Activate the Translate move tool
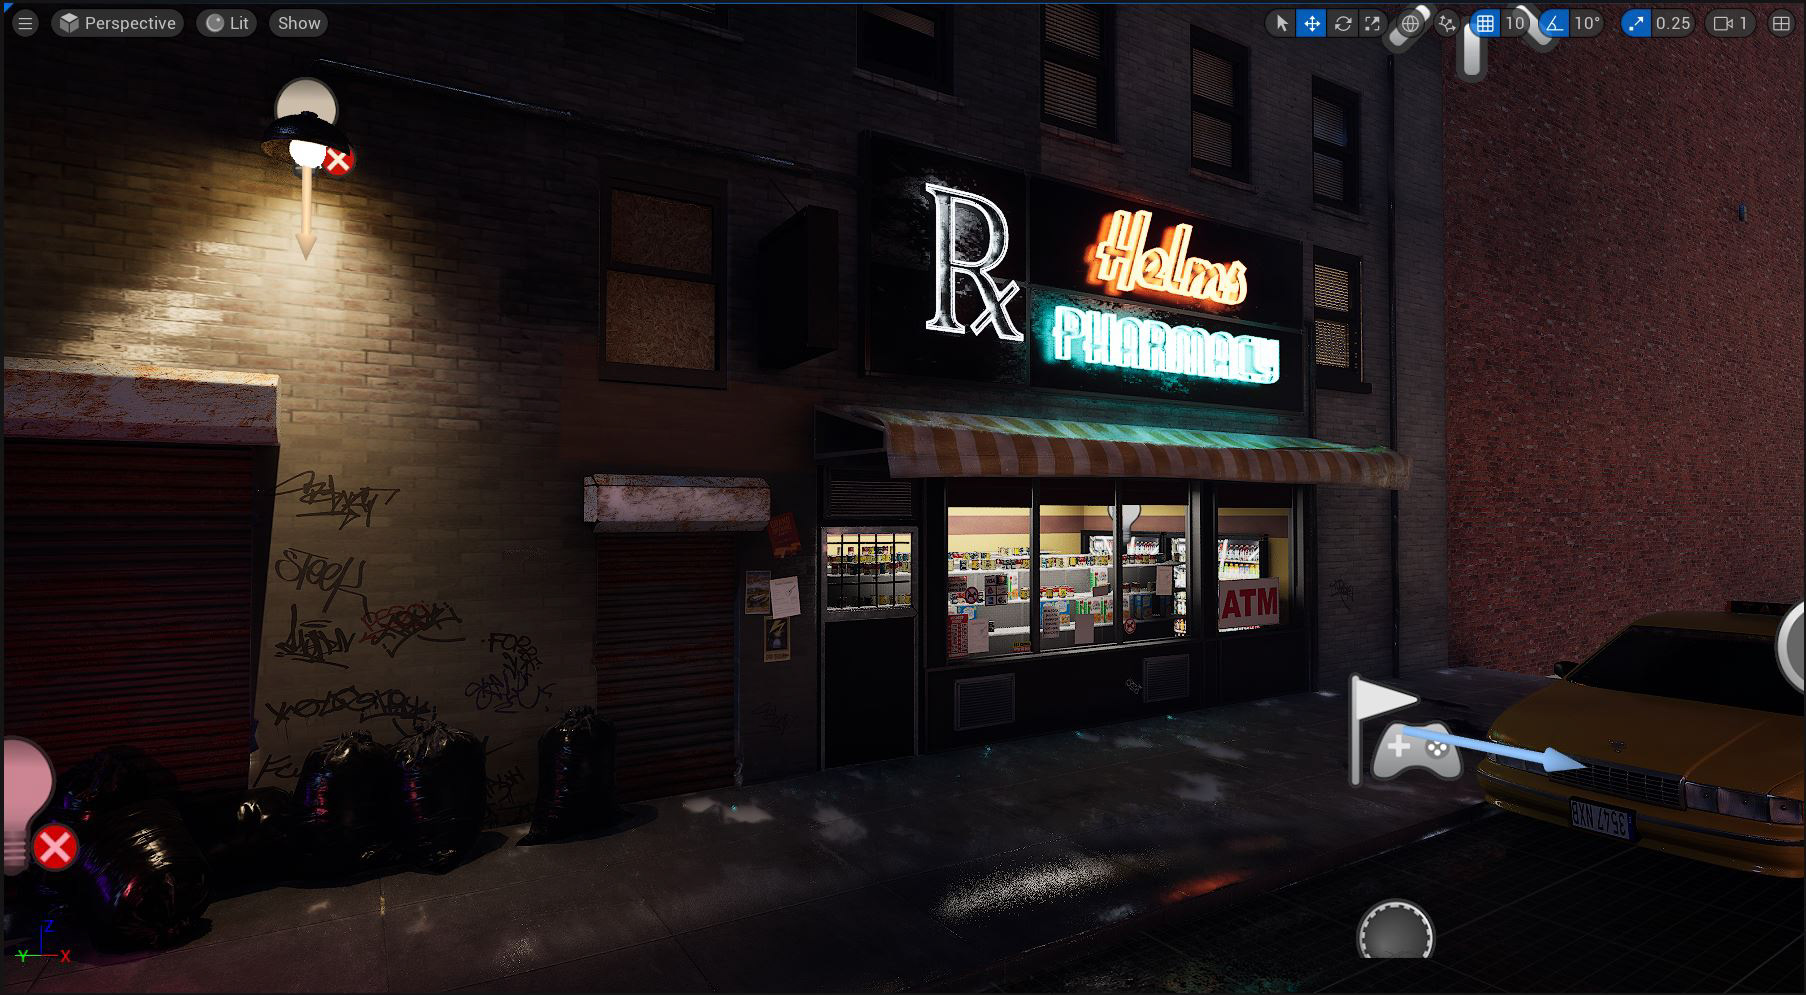1806x995 pixels. [x=1311, y=23]
